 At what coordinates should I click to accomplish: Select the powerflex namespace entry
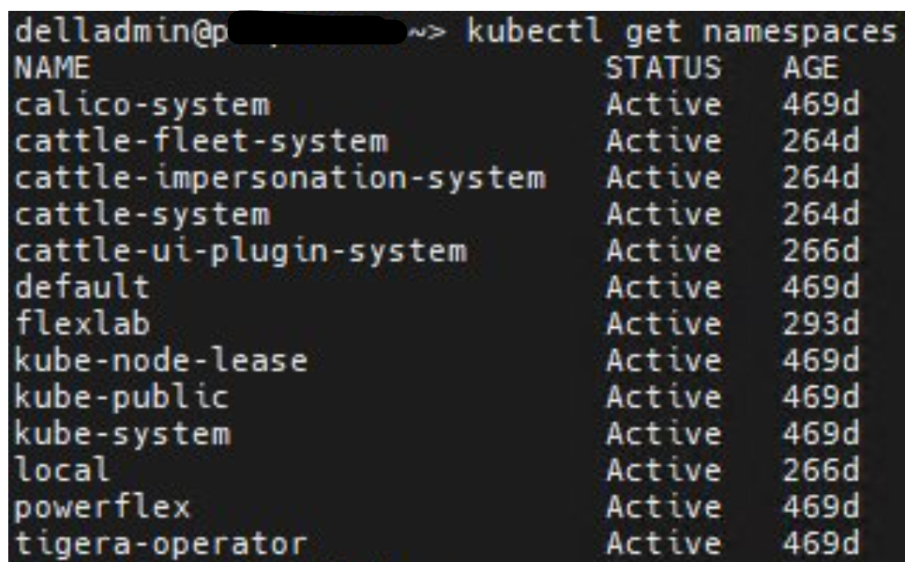(102, 508)
